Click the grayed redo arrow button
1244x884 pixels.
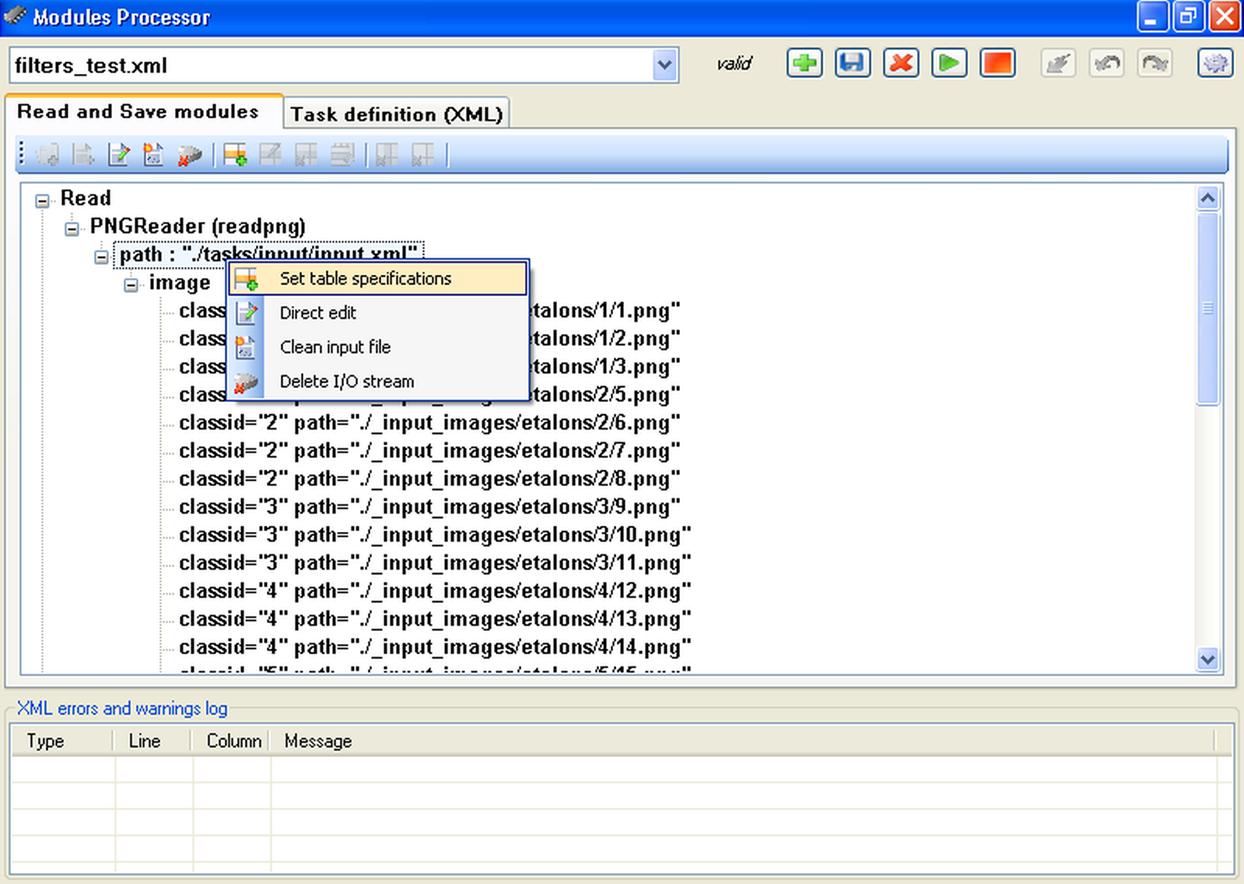(1155, 64)
